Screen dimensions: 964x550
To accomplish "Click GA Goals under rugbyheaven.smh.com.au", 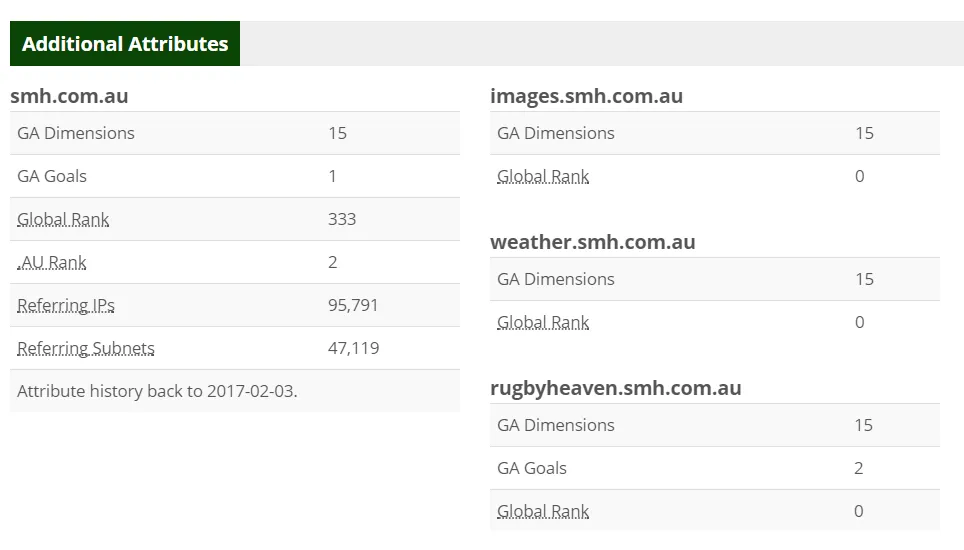I will (532, 468).
